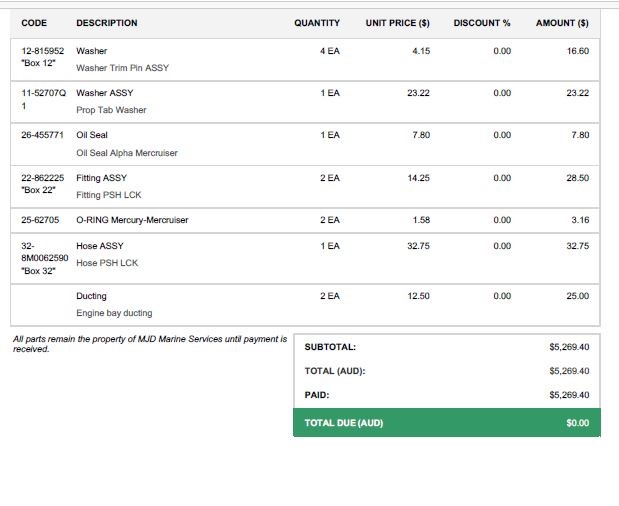619x506 pixels.
Task: Select the 4 EA quantity cell
Action: click(330, 50)
